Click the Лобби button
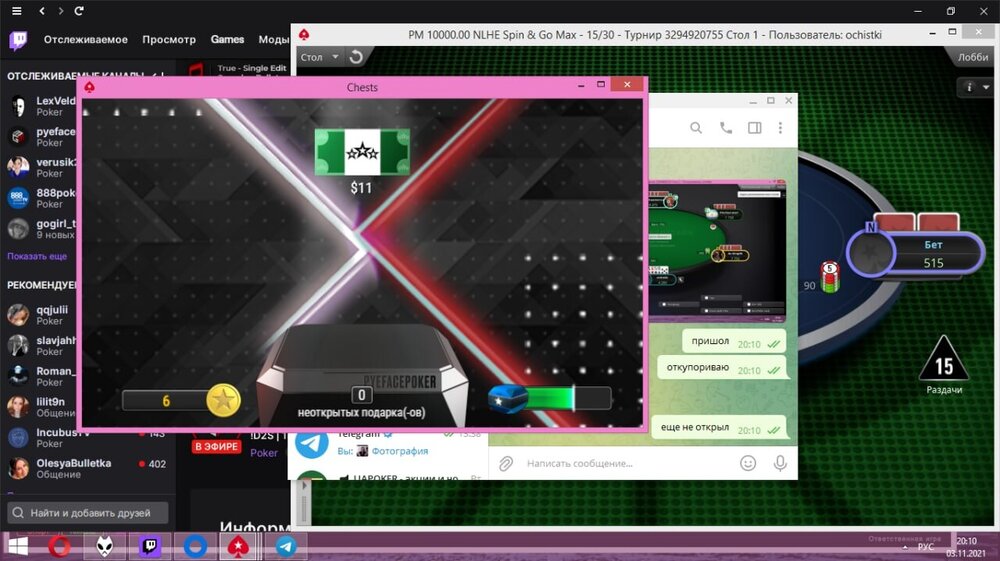This screenshot has width=1000, height=561. 972,58
